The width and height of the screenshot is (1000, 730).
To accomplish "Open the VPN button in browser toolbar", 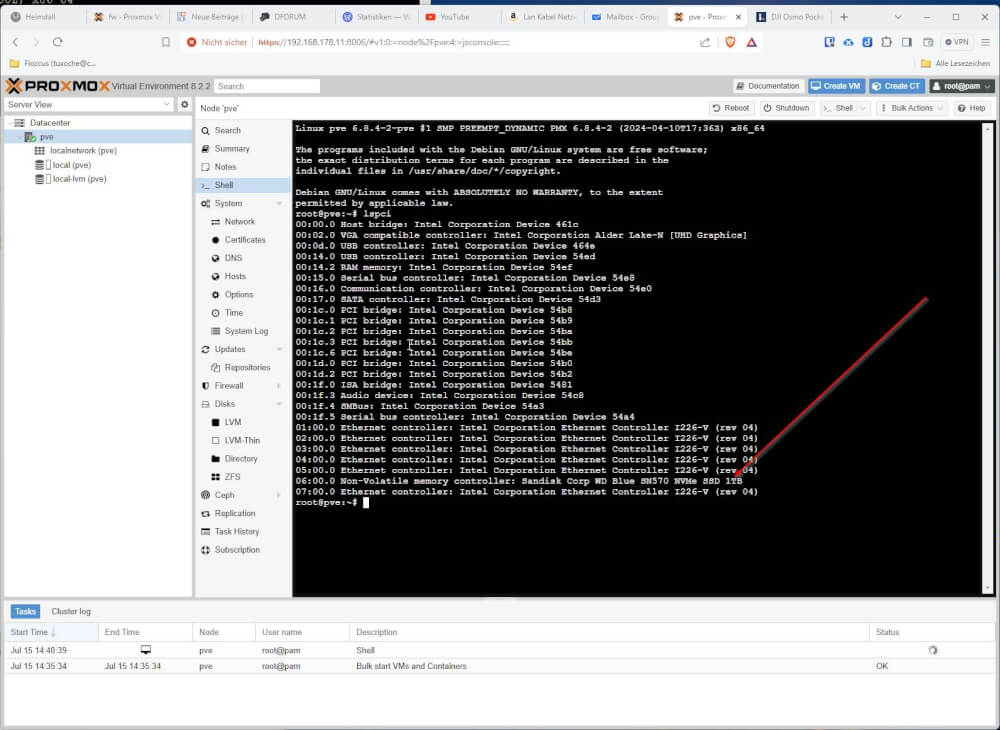I will tap(957, 42).
